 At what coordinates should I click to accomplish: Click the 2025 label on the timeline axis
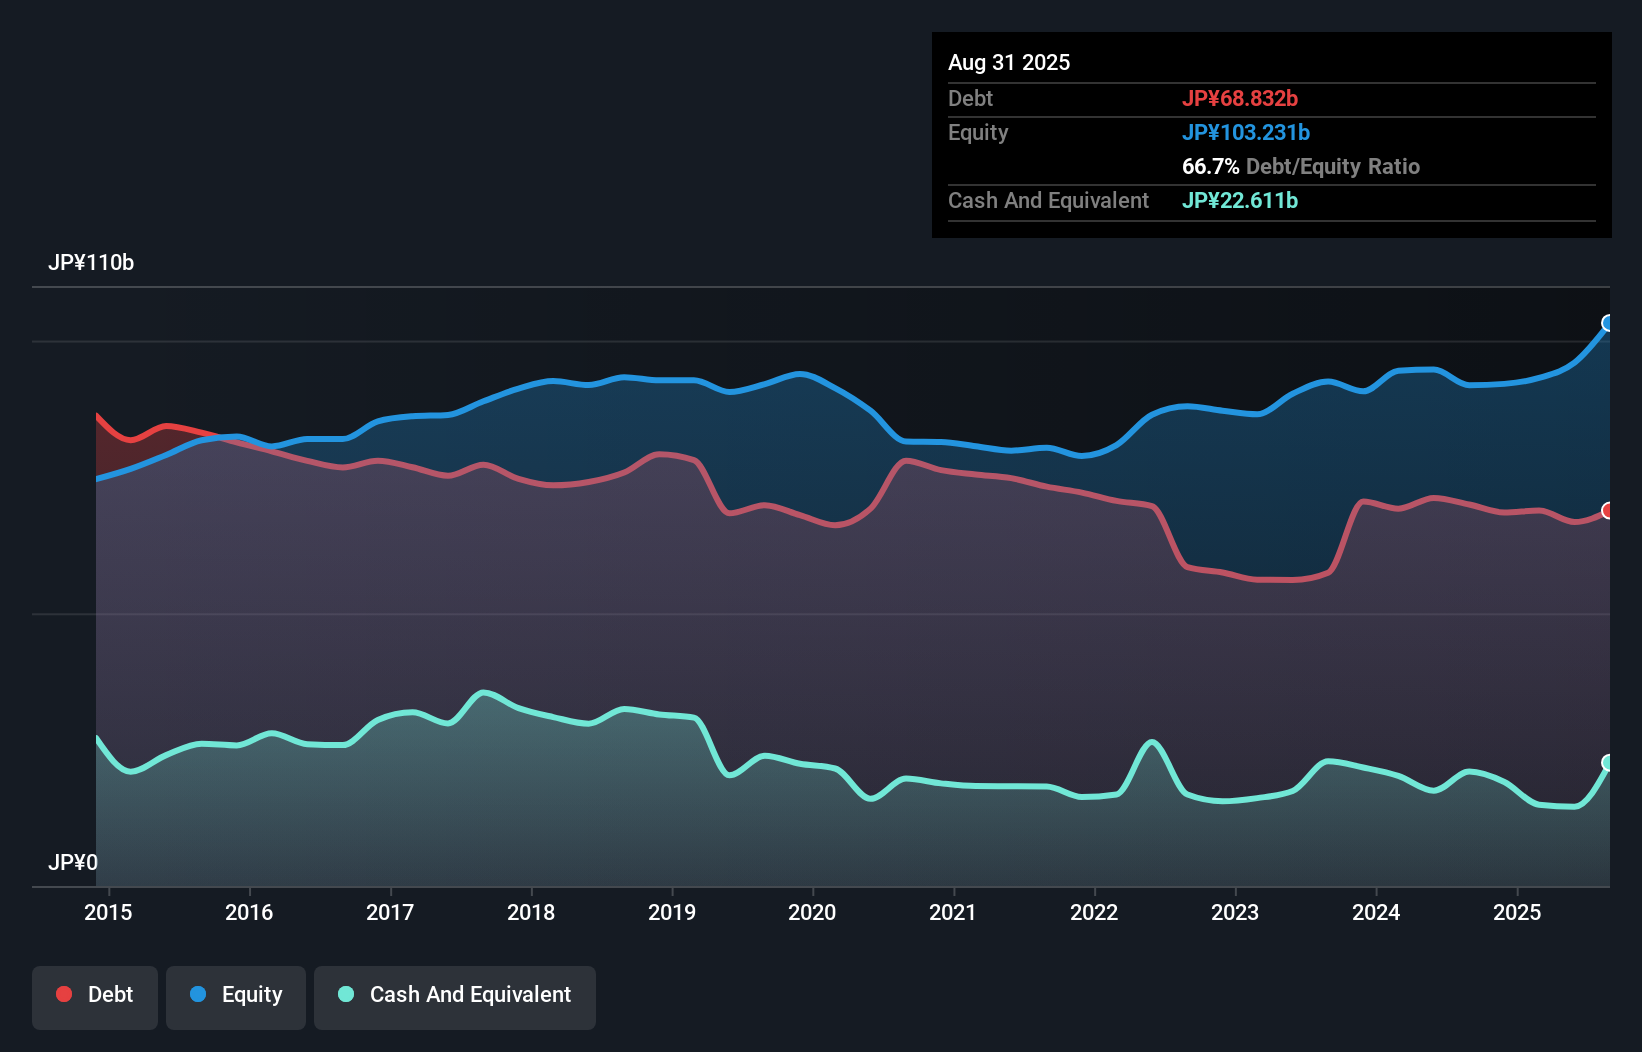[x=1517, y=912]
